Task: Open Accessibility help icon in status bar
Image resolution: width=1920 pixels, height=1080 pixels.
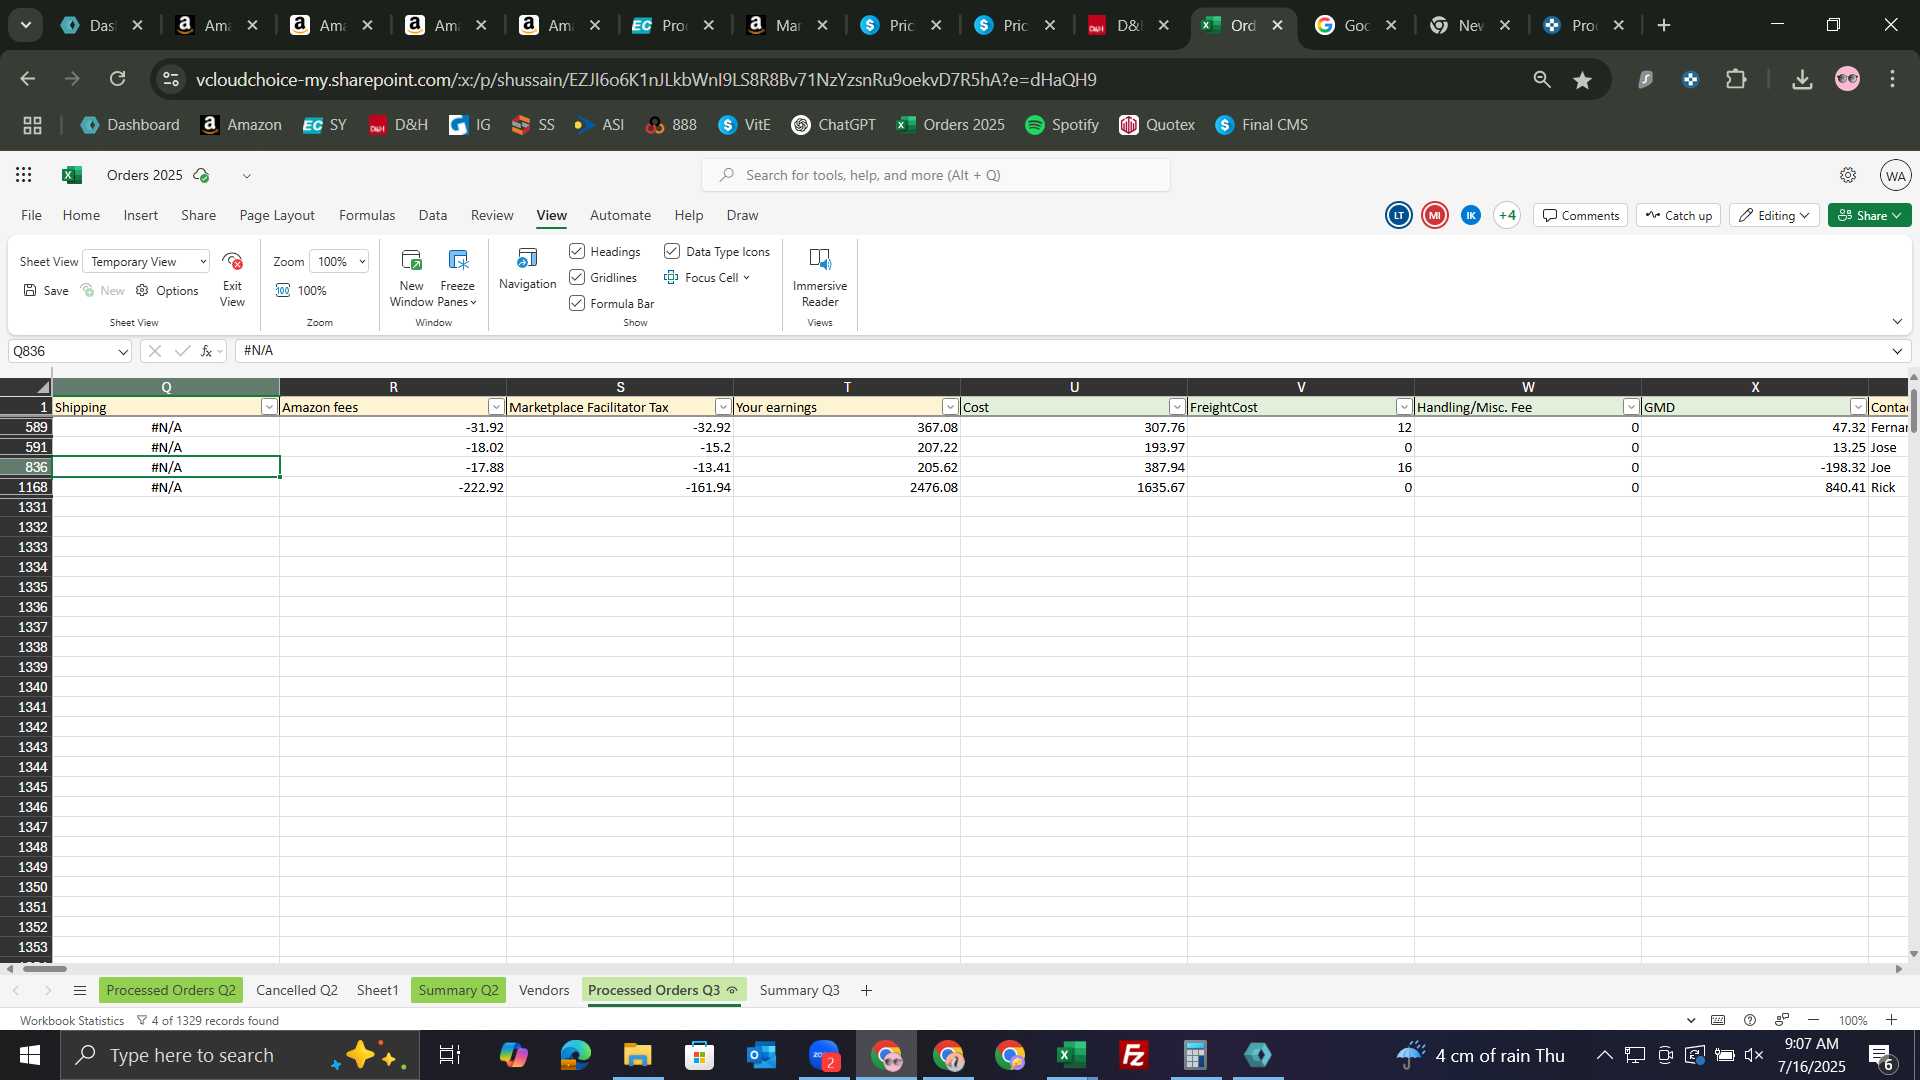Action: [1749, 1020]
